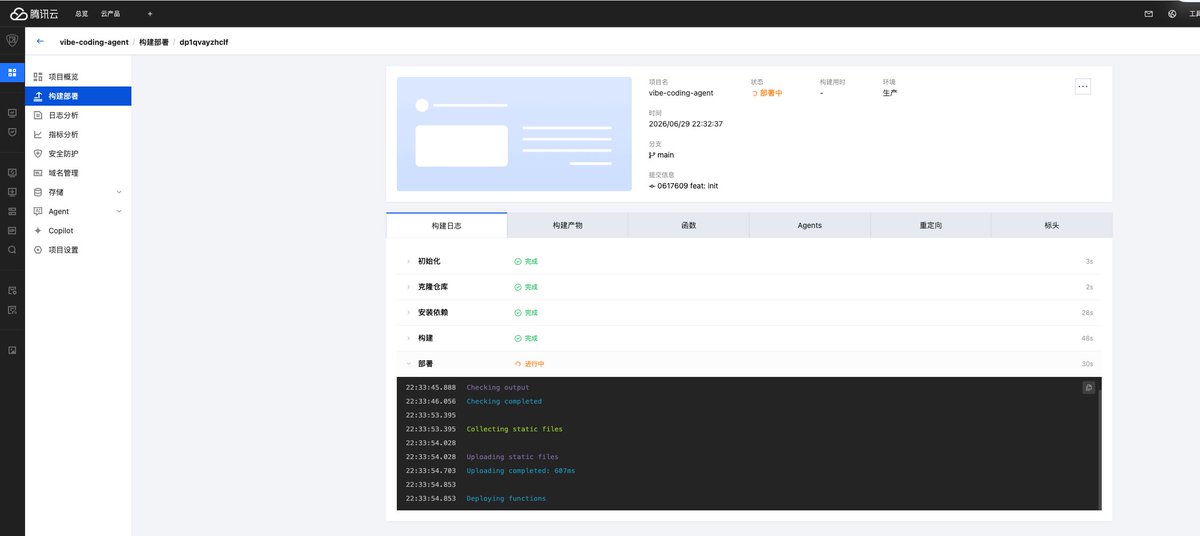
Task: Open vibe-coding-agent breadcrumb link
Action: (94, 42)
